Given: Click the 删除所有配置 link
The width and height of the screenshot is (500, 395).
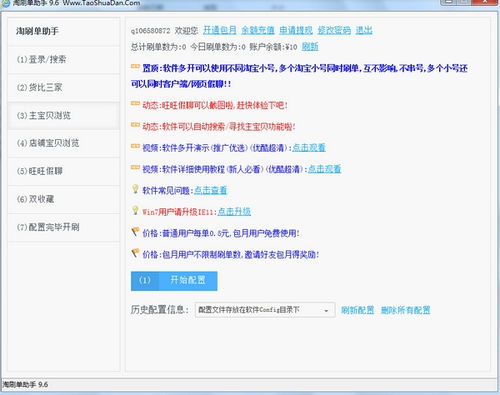Looking at the screenshot, I should point(406,310).
